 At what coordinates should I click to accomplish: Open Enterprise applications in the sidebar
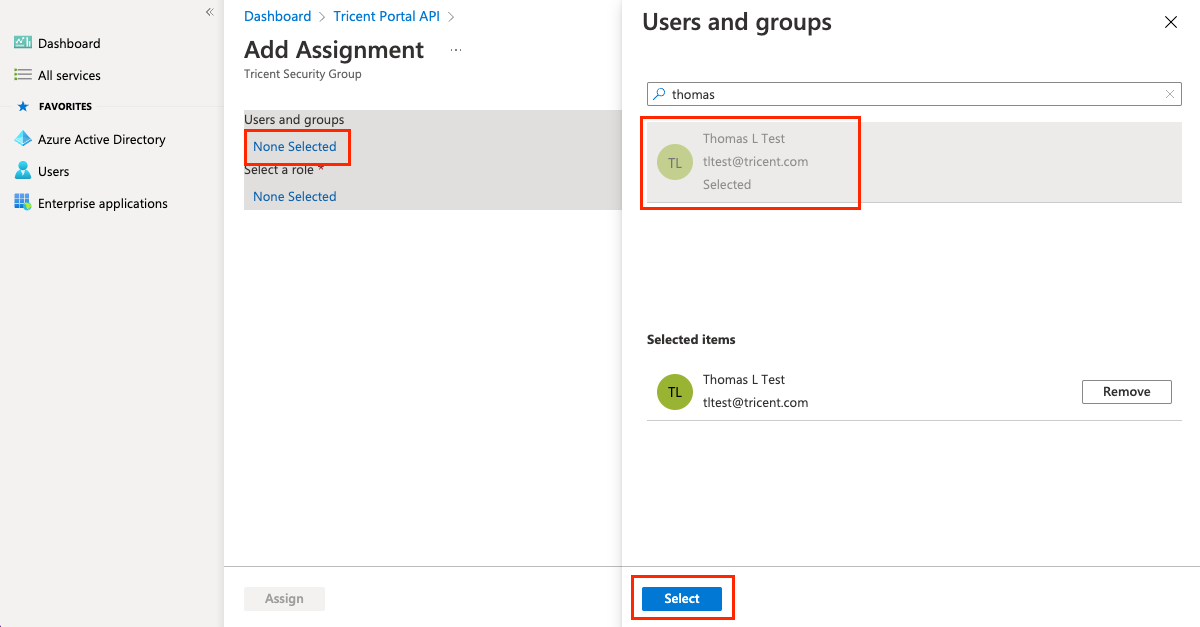103,203
